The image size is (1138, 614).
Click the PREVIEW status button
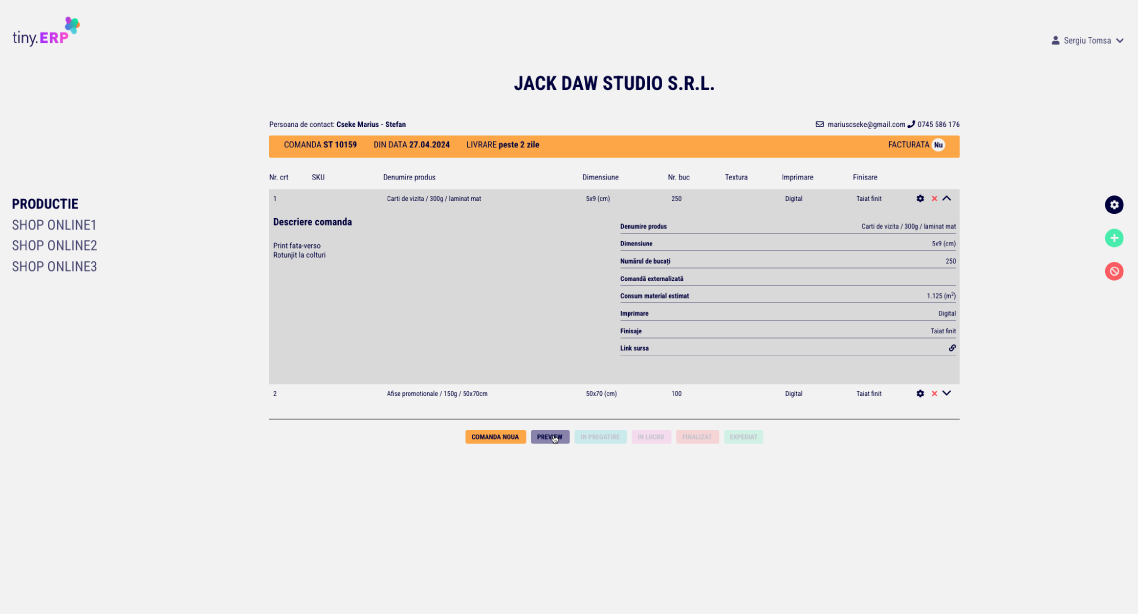pyautogui.click(x=549, y=437)
